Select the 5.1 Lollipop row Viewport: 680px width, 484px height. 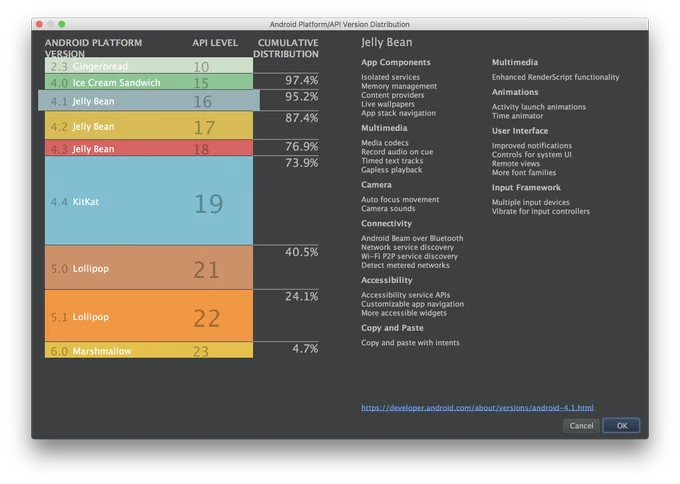(x=149, y=316)
